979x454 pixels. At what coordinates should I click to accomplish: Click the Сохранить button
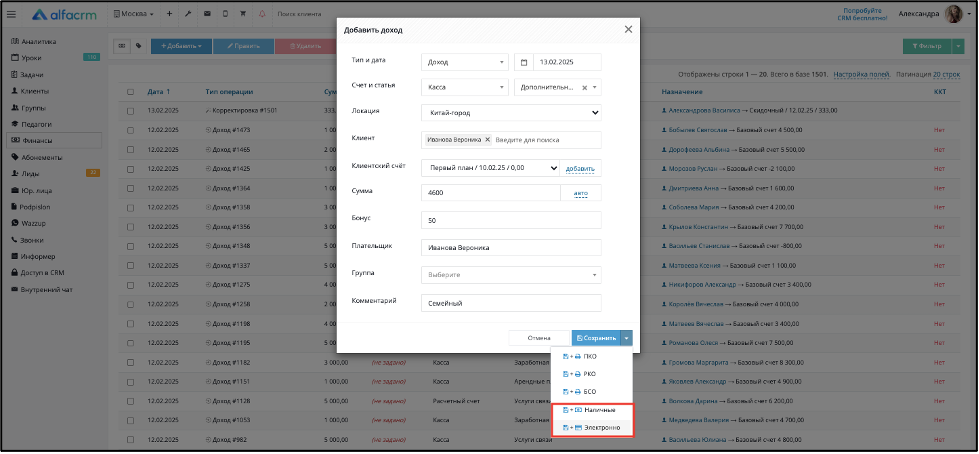pyautogui.click(x=596, y=338)
